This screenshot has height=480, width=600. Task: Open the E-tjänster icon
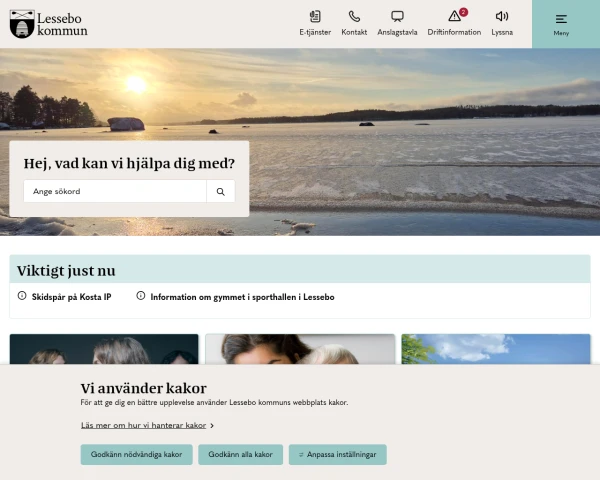(x=315, y=16)
